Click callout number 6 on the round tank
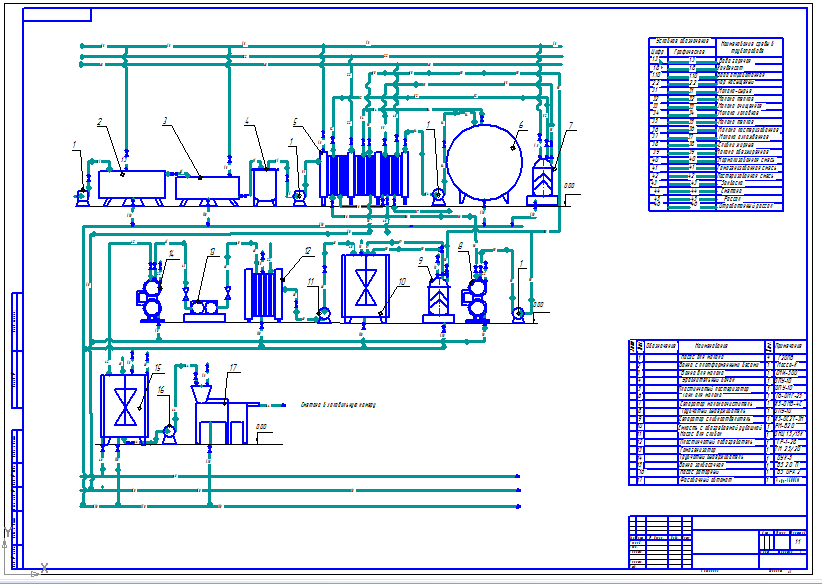The width and height of the screenshot is (822, 584). pos(521,125)
